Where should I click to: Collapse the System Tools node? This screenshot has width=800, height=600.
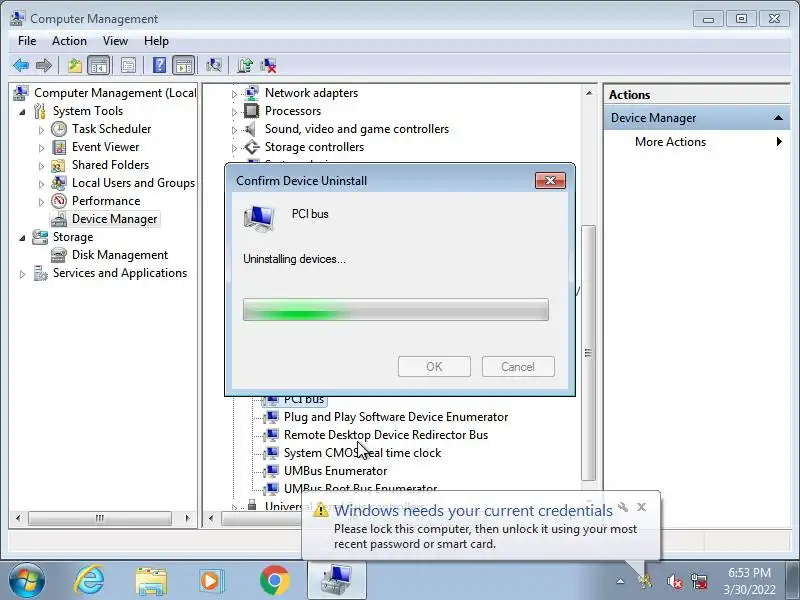(22, 112)
